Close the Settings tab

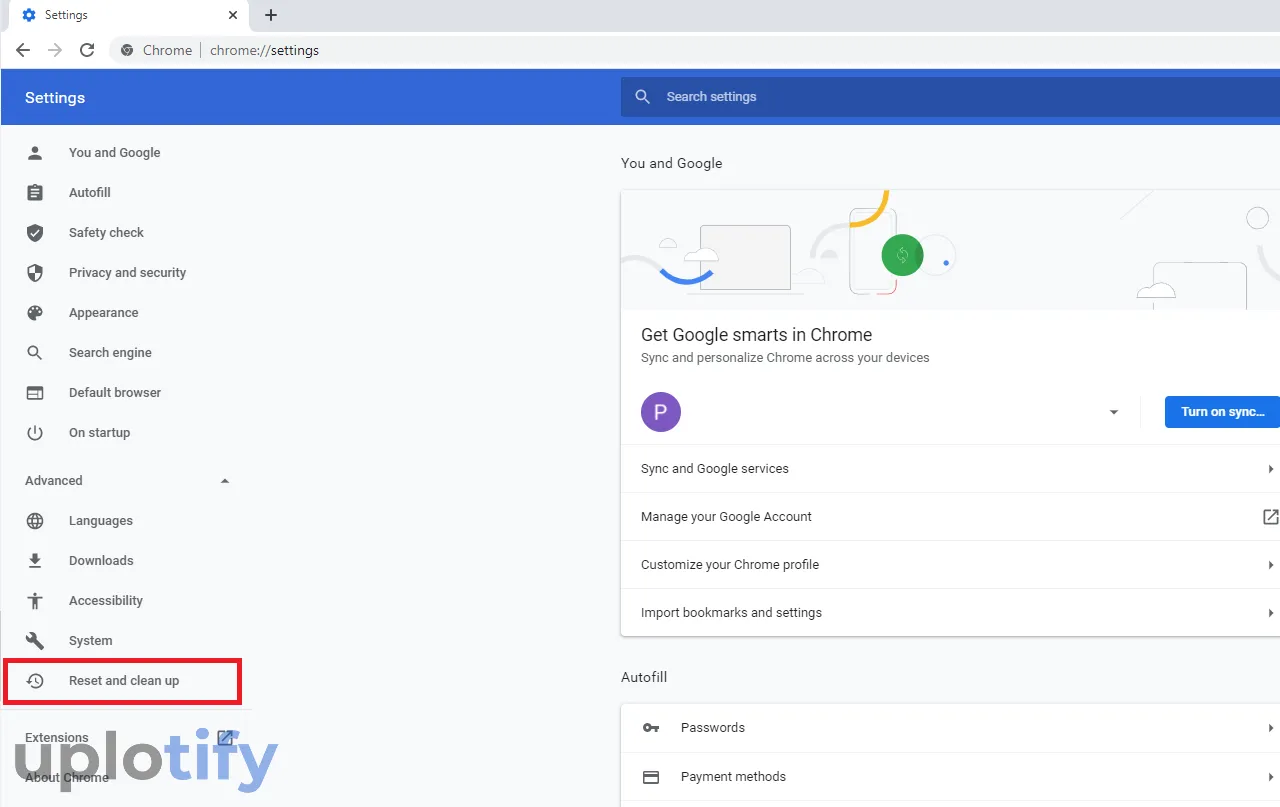click(x=233, y=15)
